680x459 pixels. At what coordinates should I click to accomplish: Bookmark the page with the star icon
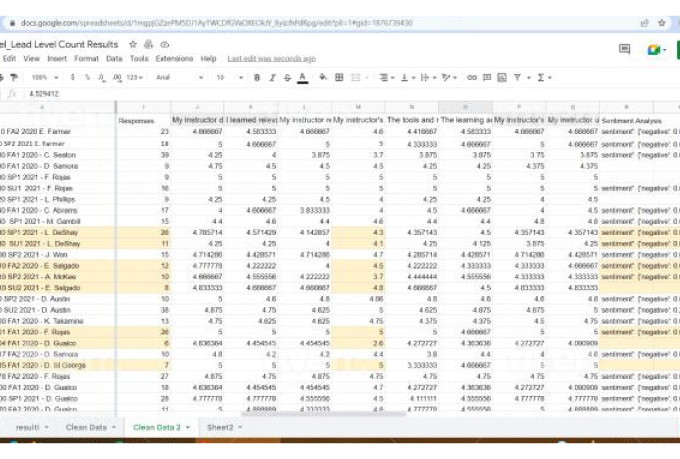[662, 23]
